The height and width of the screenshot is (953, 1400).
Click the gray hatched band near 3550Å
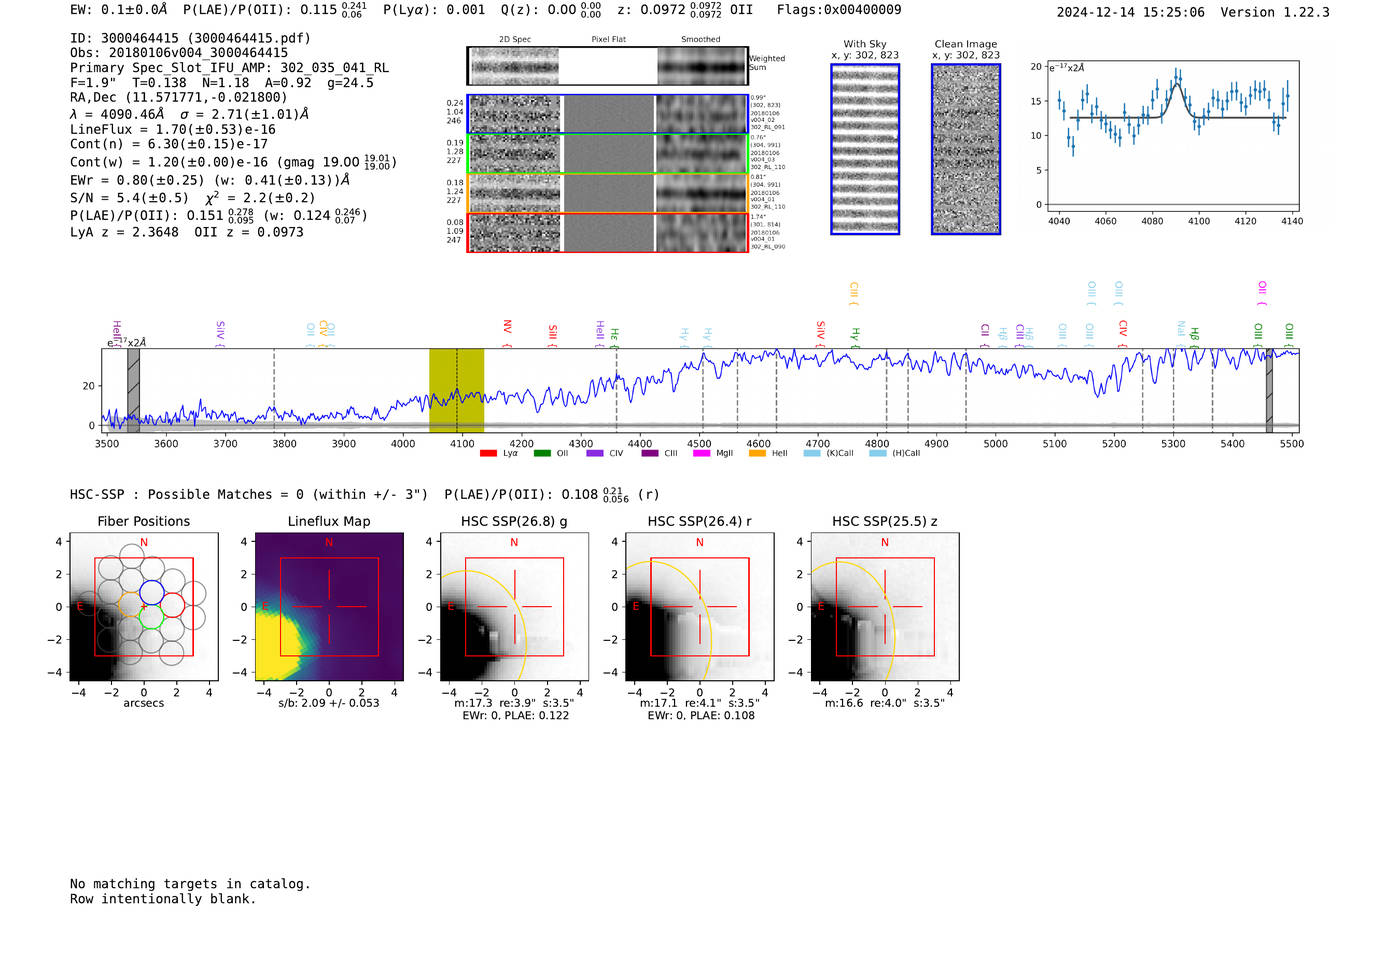(x=133, y=390)
